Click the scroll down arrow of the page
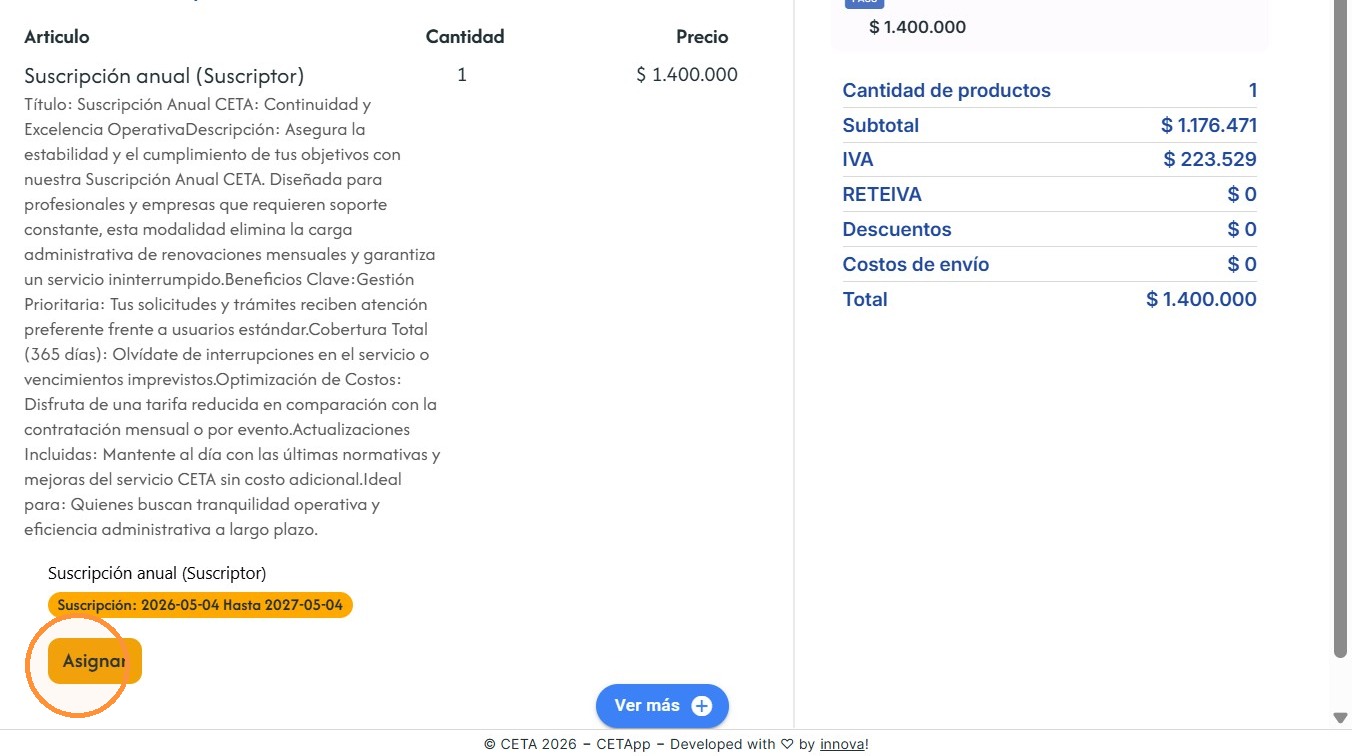1352x756 pixels. pyautogui.click(x=1341, y=717)
